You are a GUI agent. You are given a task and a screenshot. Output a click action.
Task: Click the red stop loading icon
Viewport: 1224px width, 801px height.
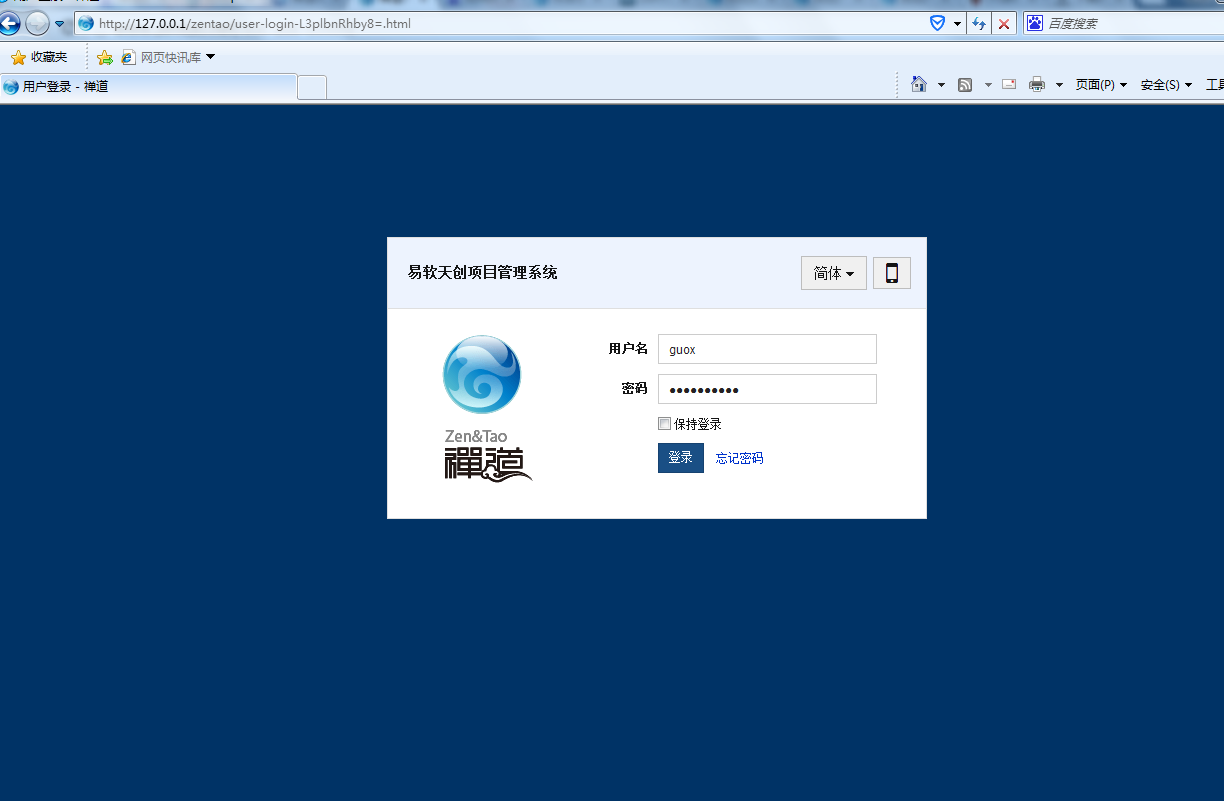click(x=1004, y=23)
